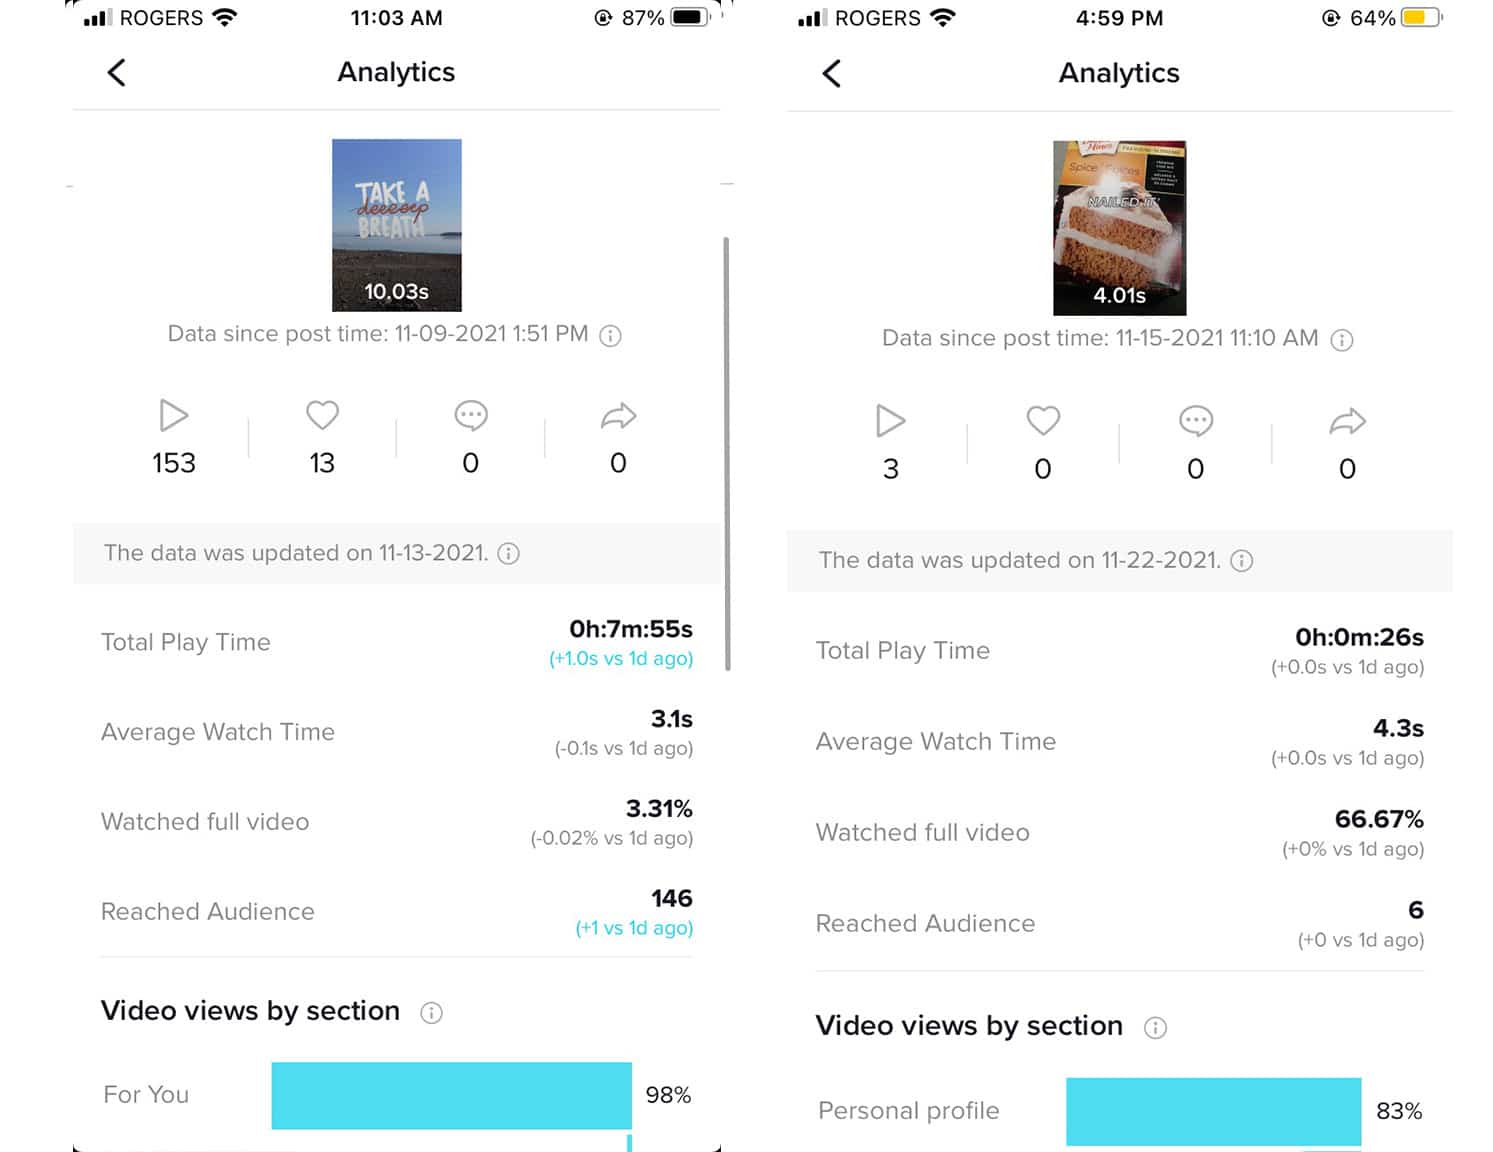Open the Take A Deep Breath video thumbnail

pyautogui.click(x=396, y=224)
